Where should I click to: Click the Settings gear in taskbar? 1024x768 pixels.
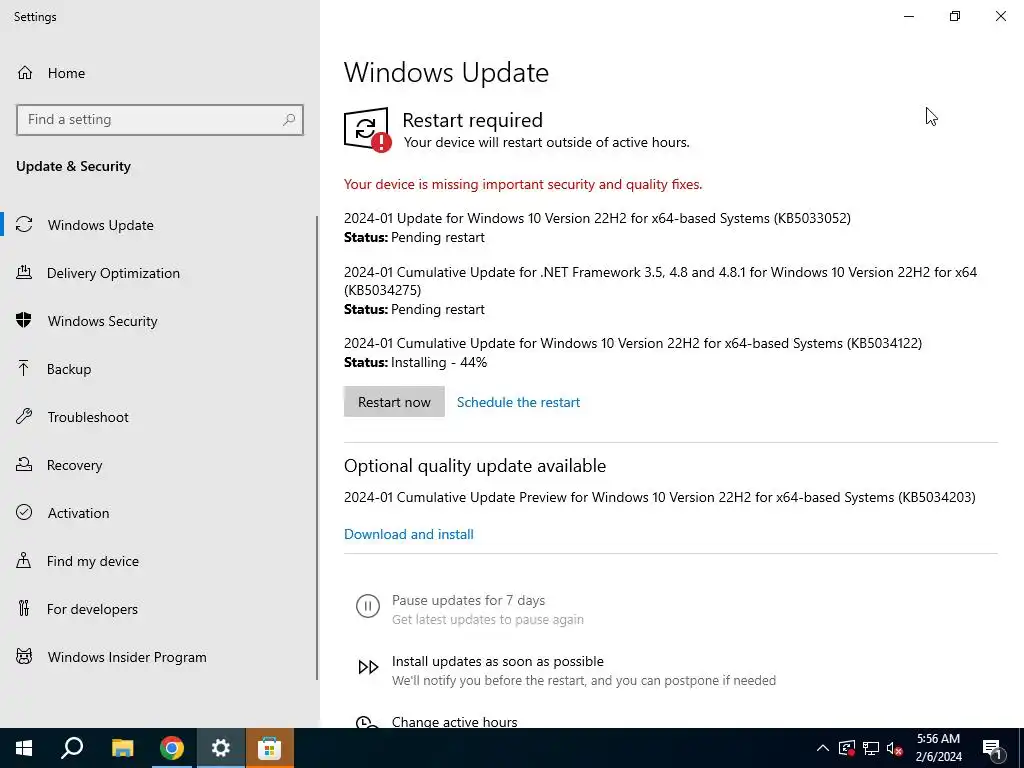click(x=221, y=748)
